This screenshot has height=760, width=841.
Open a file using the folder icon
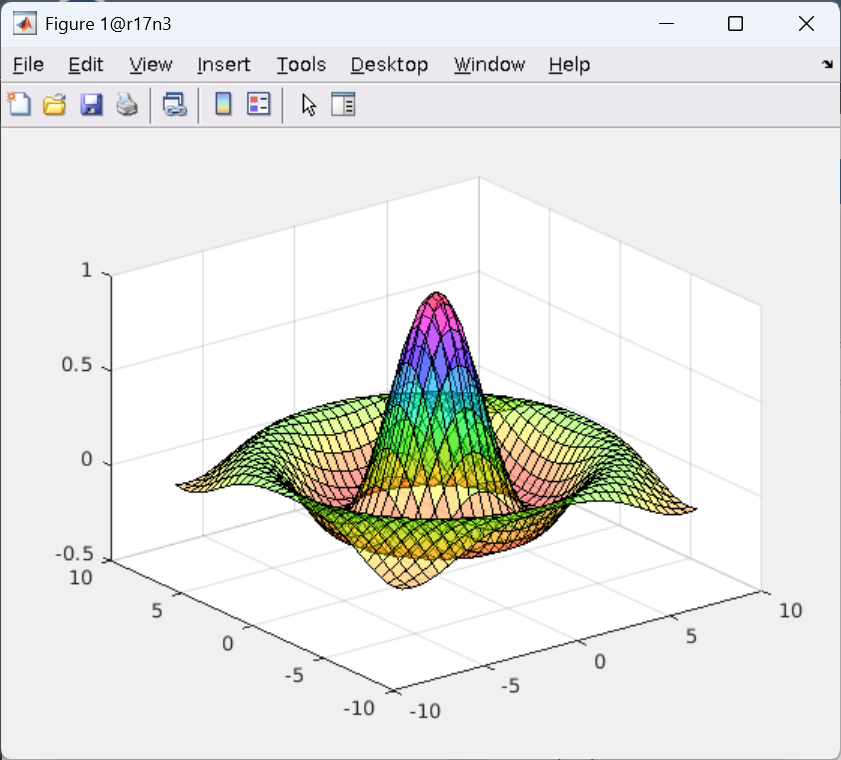pos(54,104)
